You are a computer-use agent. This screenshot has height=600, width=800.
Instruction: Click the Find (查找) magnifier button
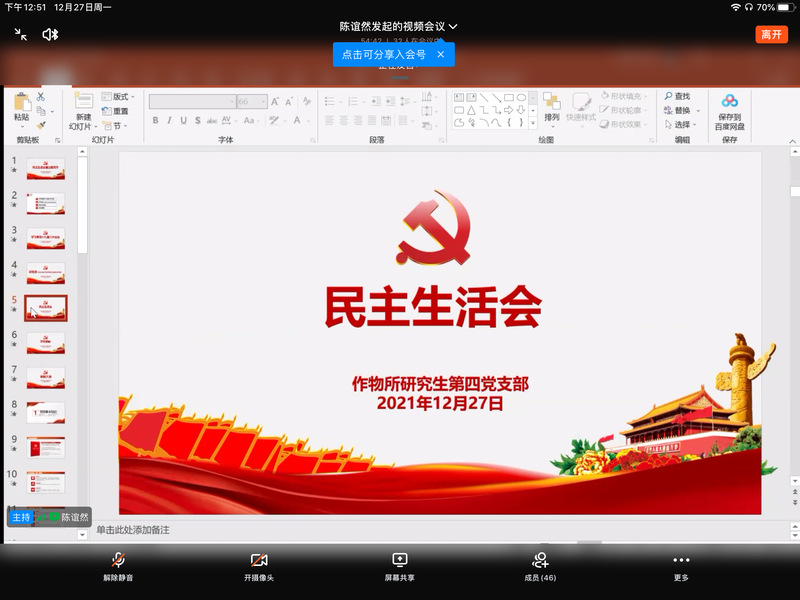coord(678,96)
